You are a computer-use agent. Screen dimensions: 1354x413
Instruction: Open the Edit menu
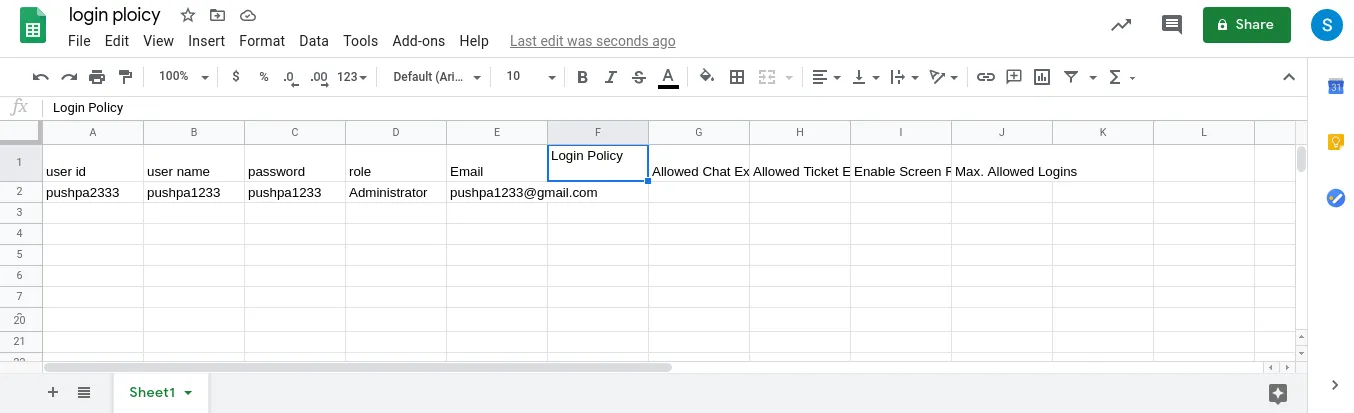117,41
